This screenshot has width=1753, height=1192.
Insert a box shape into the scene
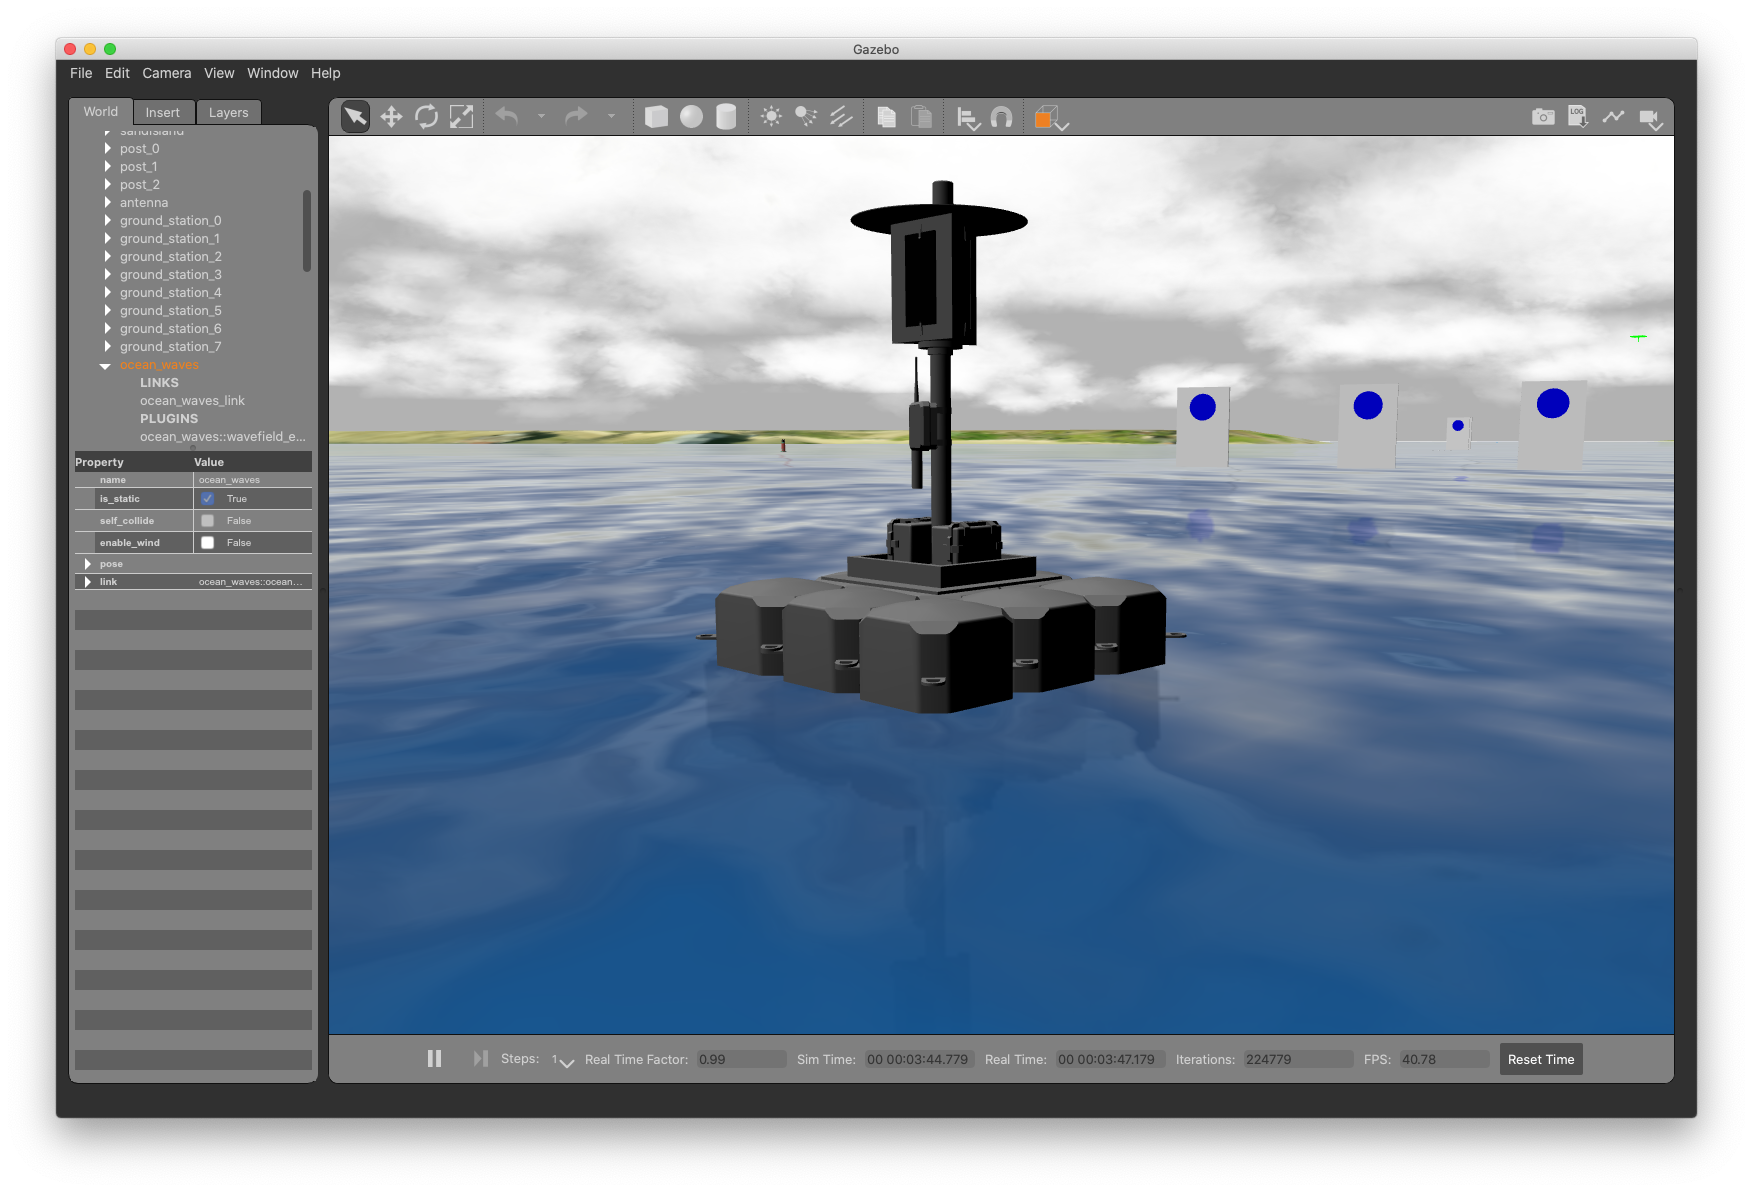tap(656, 116)
